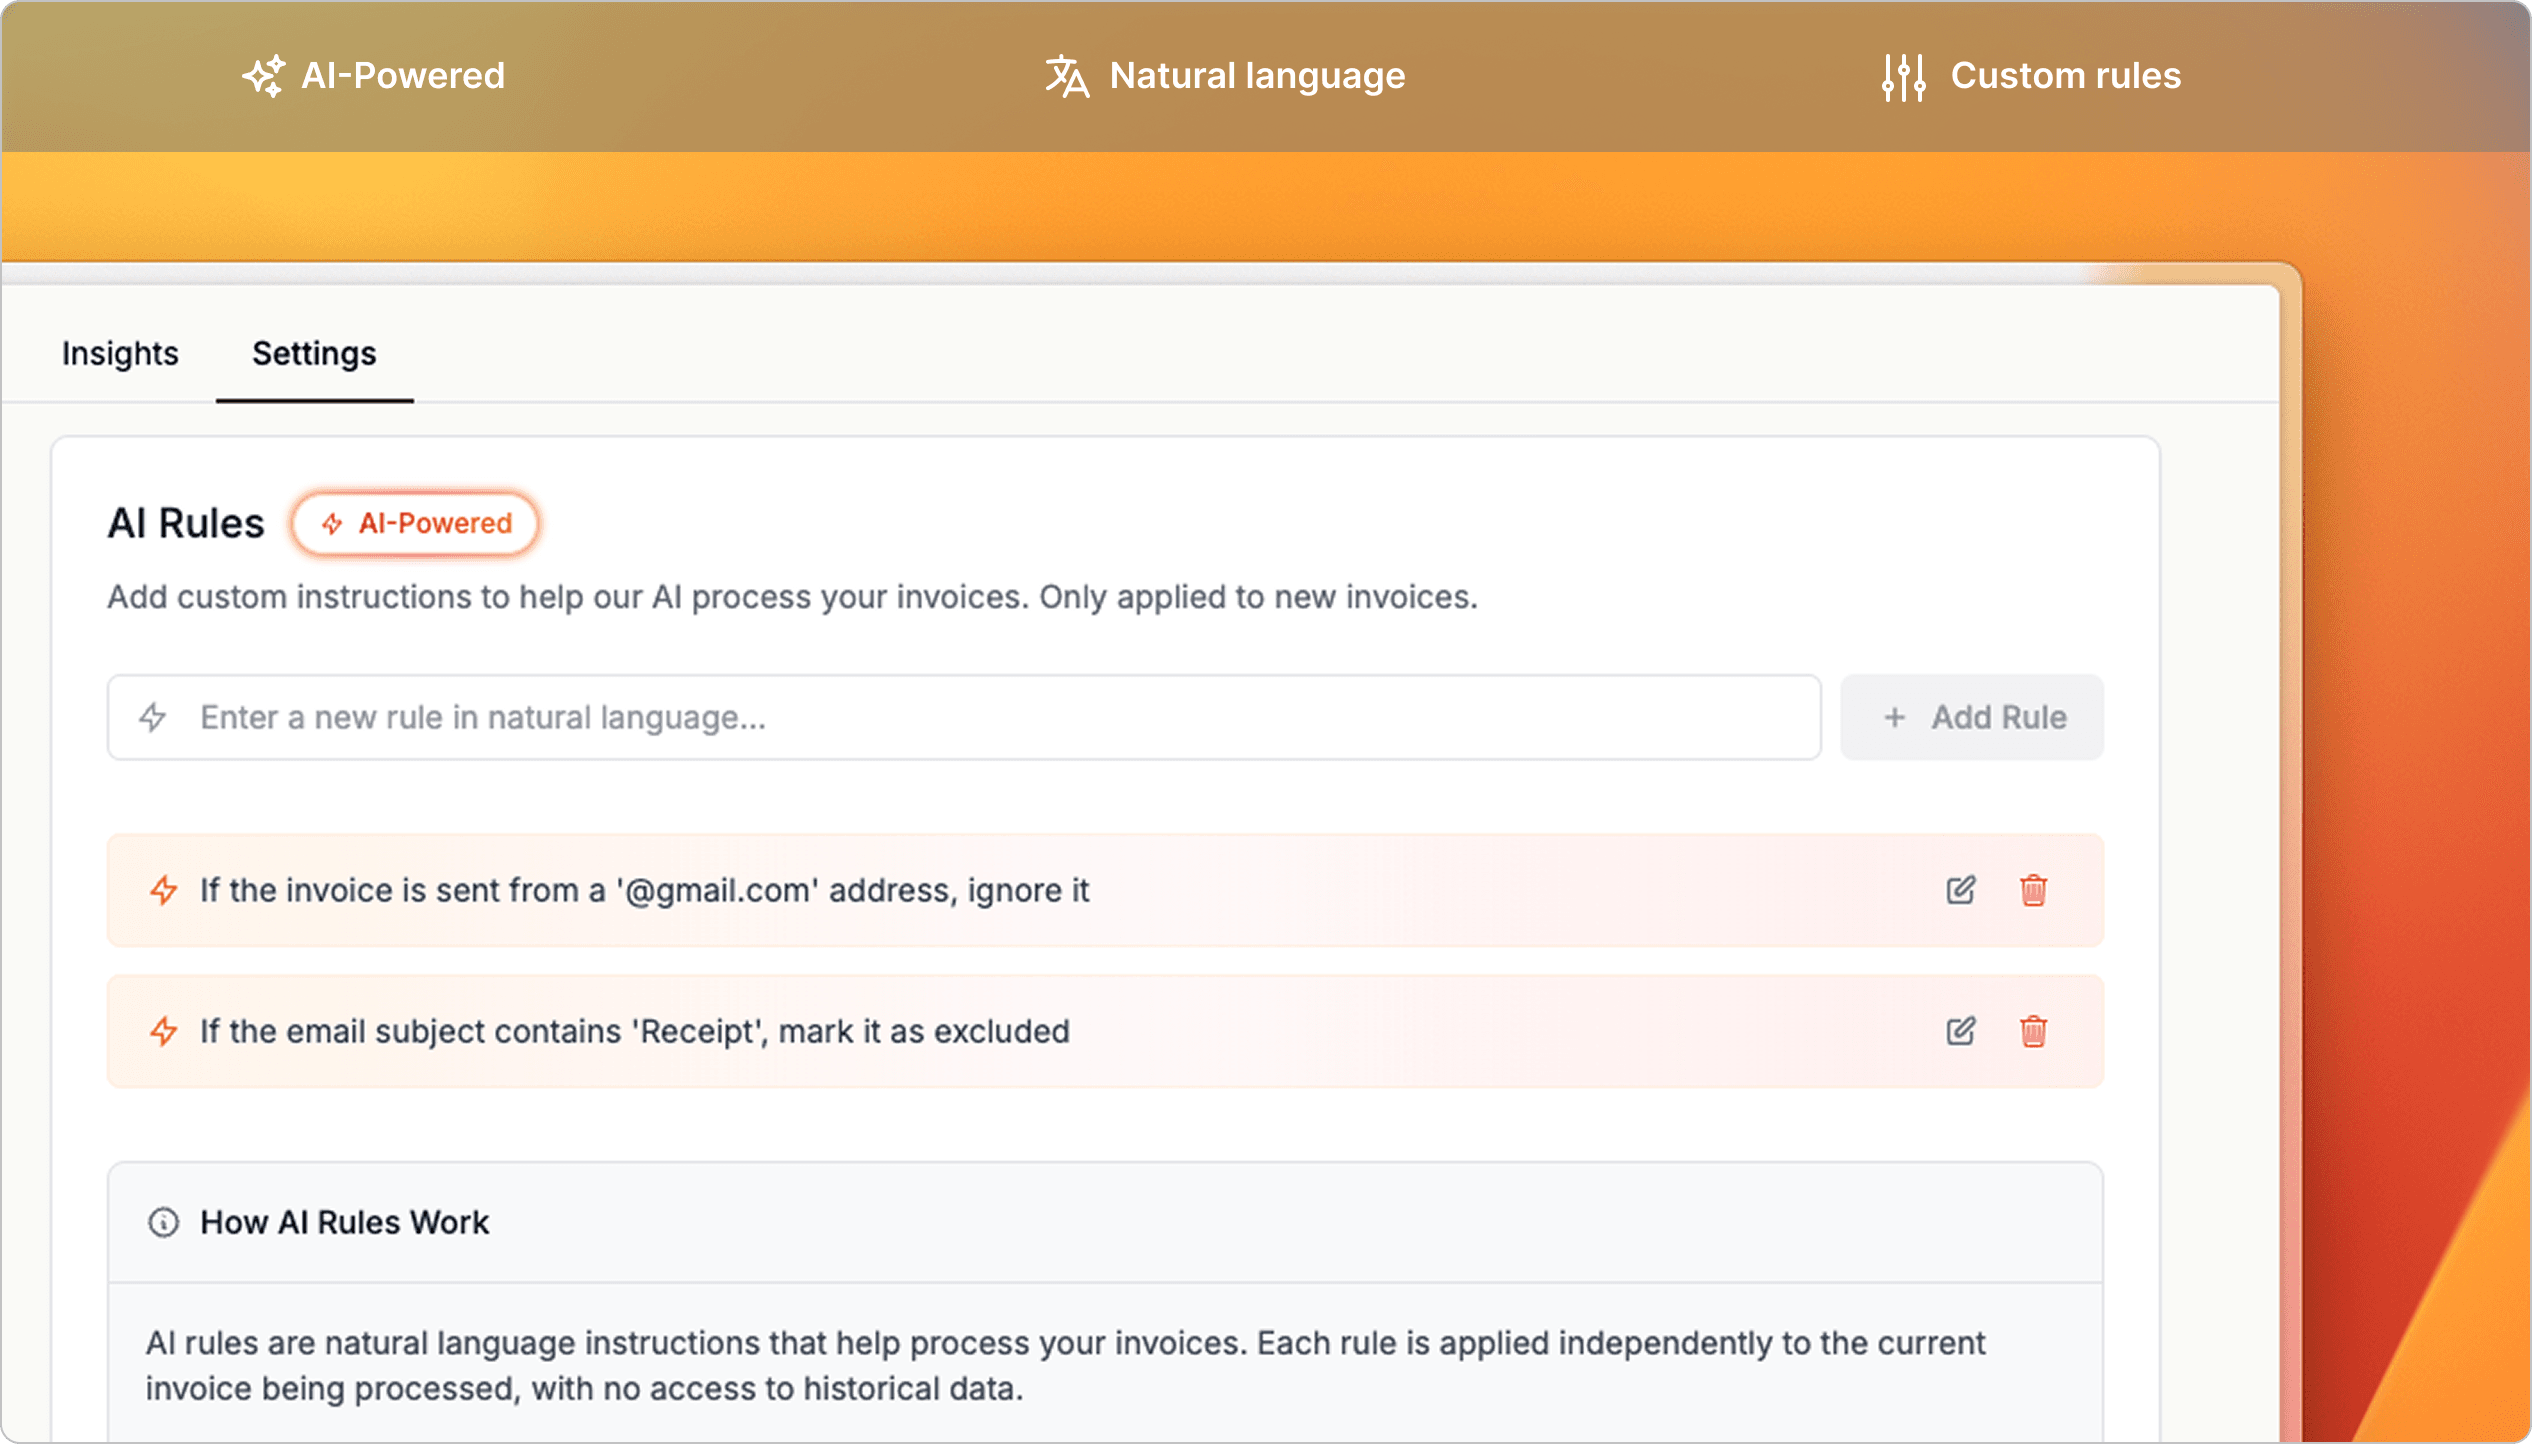This screenshot has height=1444, width=2532.
Task: Click the lightning icon on the Receipt rule
Action: (163, 1031)
